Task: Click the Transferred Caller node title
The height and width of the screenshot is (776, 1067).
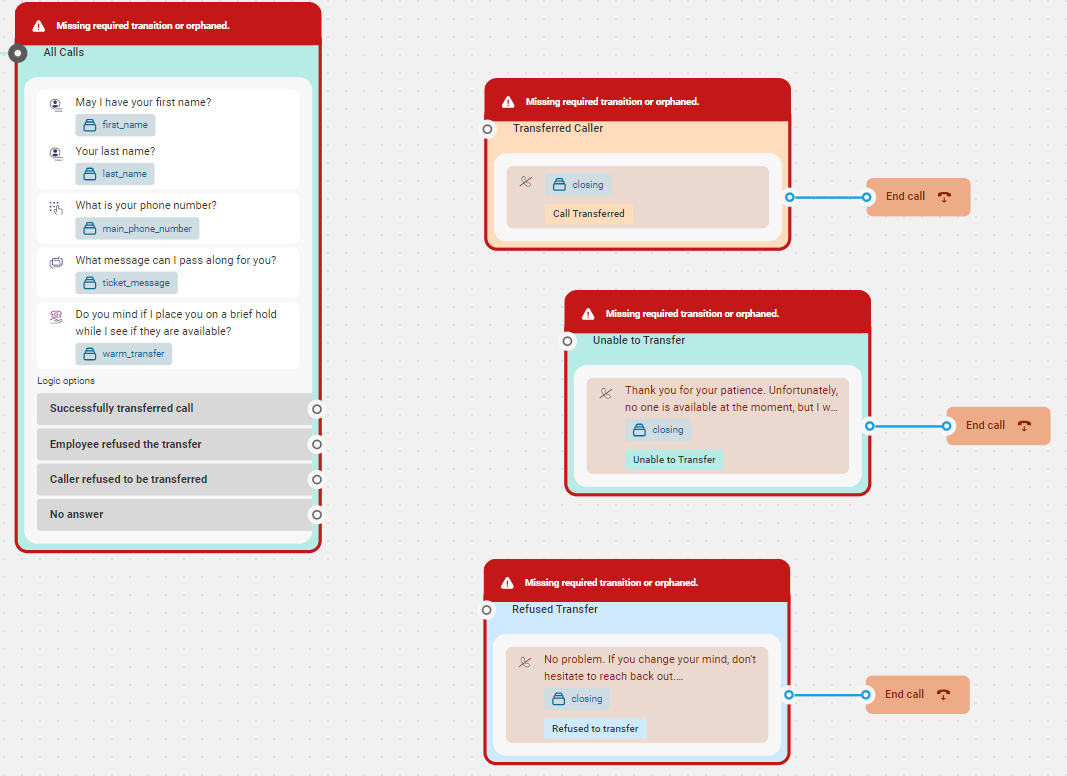Action: pyautogui.click(x=558, y=128)
